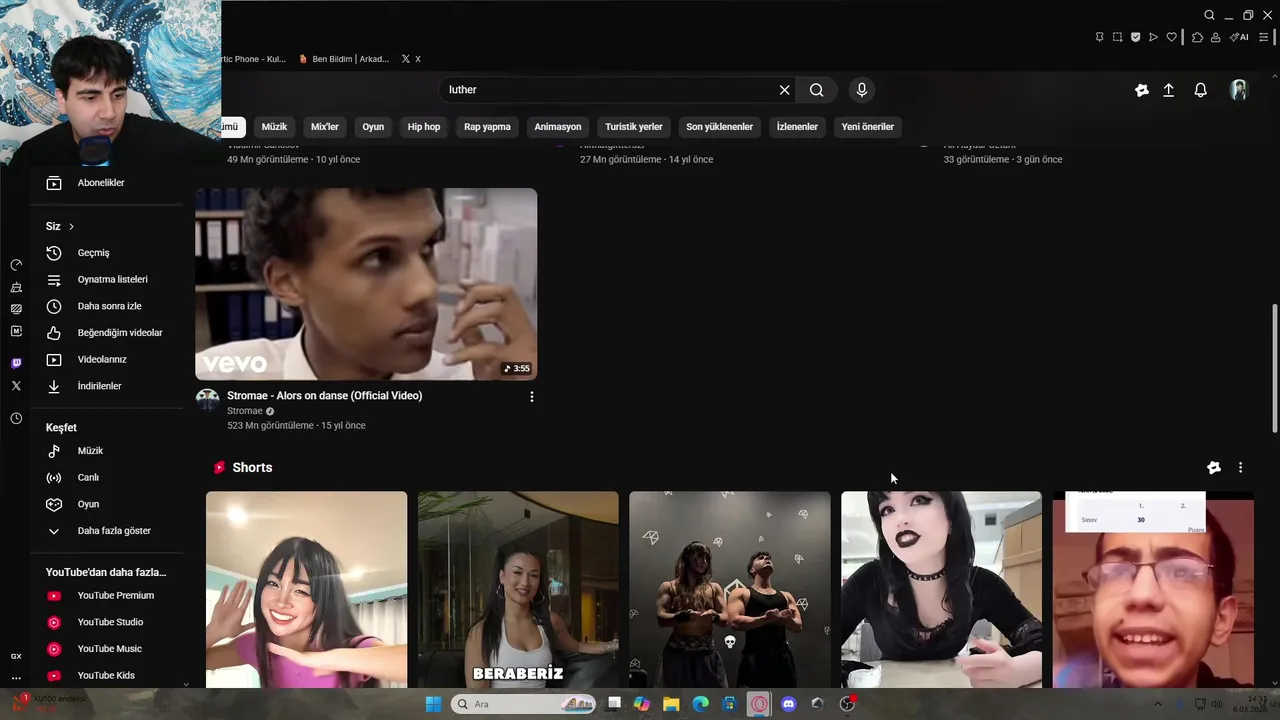Expand the Siz section chevron
The image size is (1280, 720).
pos(71,227)
